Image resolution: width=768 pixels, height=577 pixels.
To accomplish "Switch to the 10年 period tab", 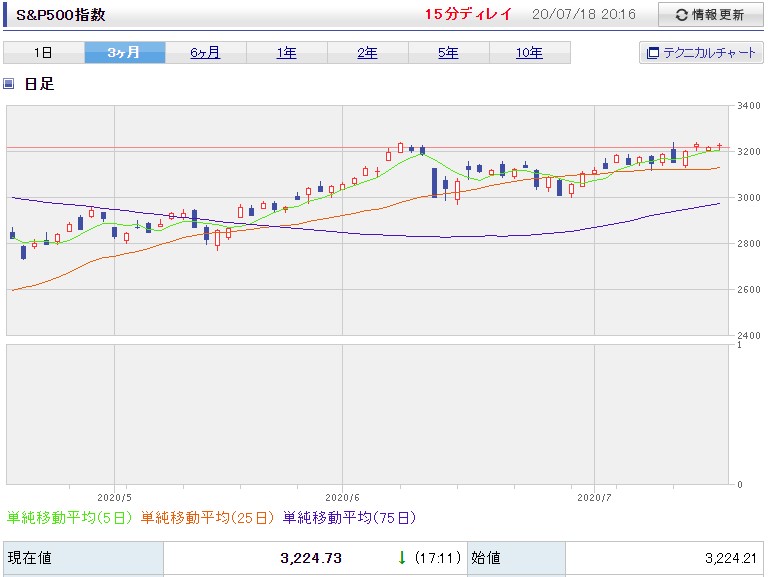I will pos(529,52).
